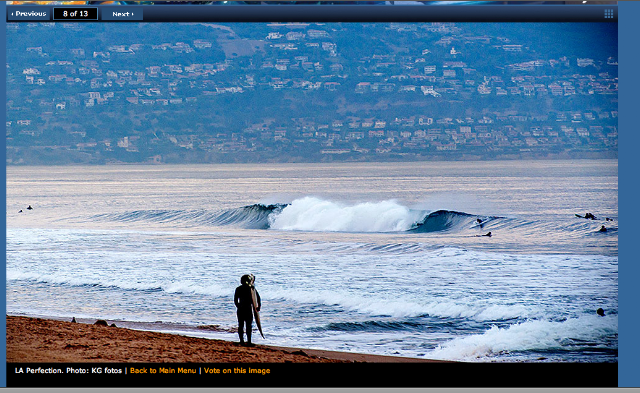Open the thumbnail grid view icon
Viewport: 640px width, 393px height.
tap(609, 14)
